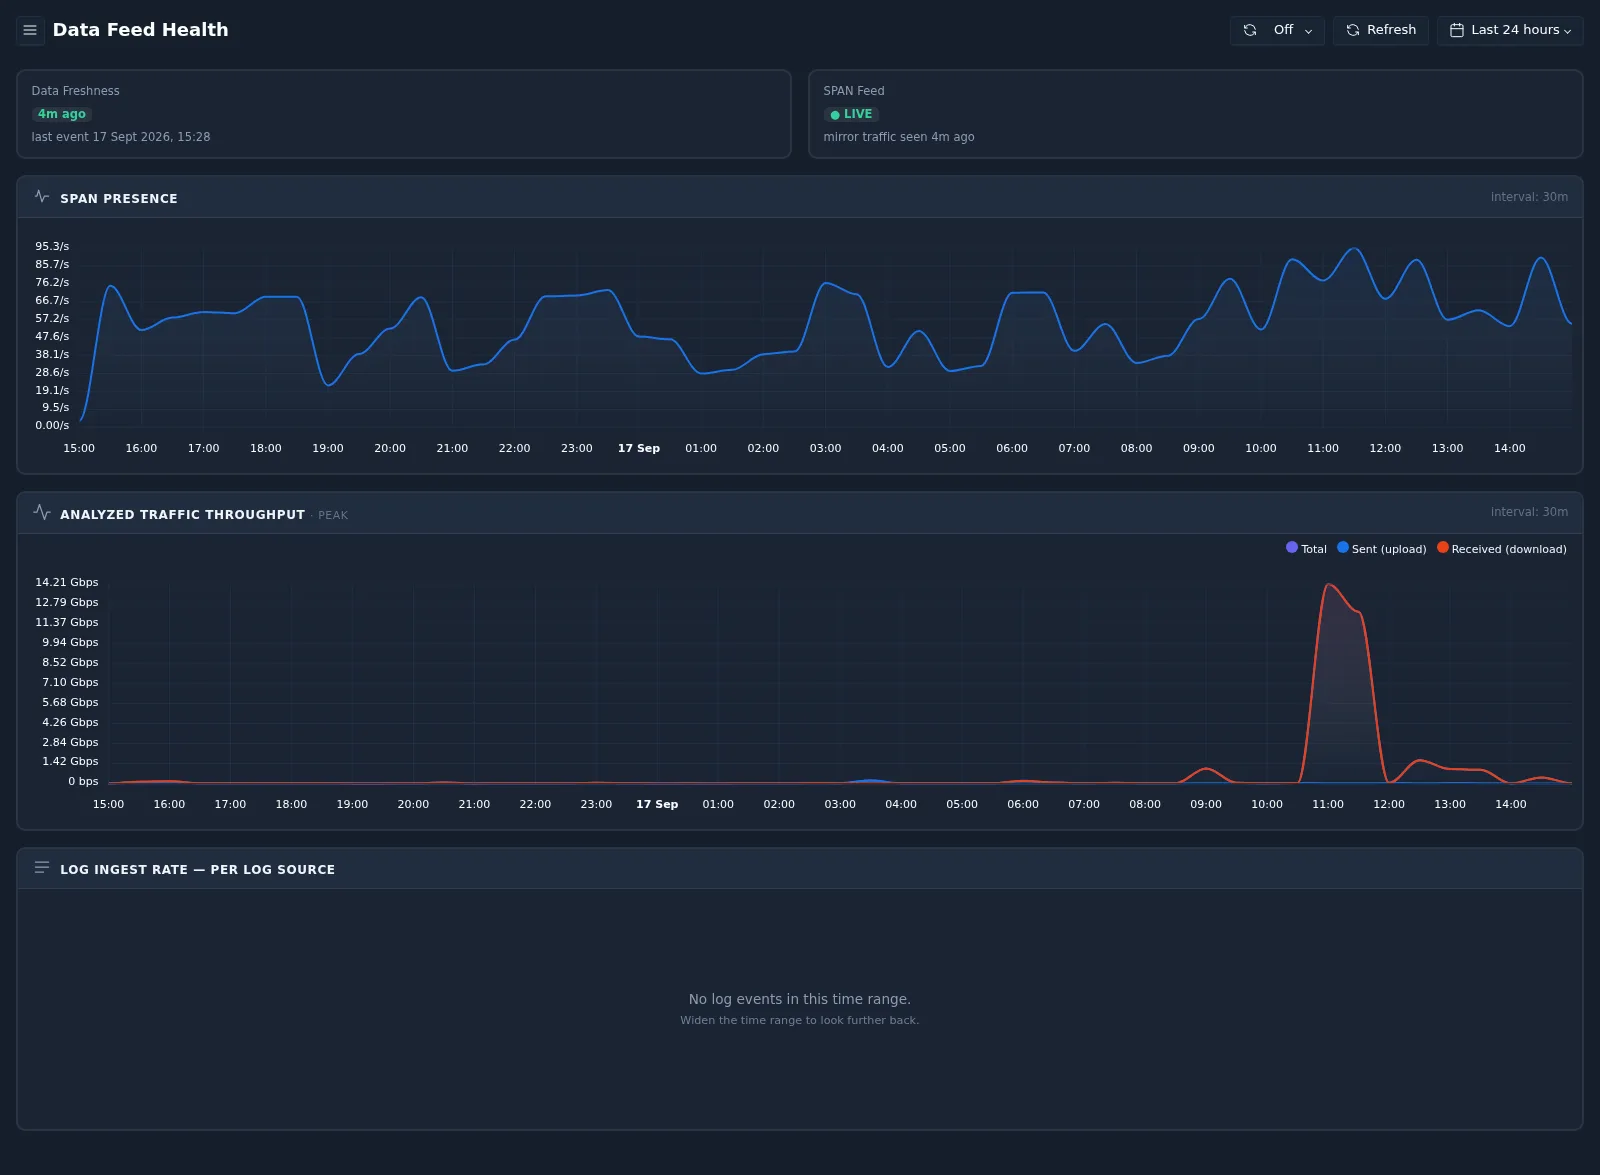Click the 17 Sep marker on SPAN PRESENCE axis
Screen dimensions: 1600x1175
[x=639, y=448]
